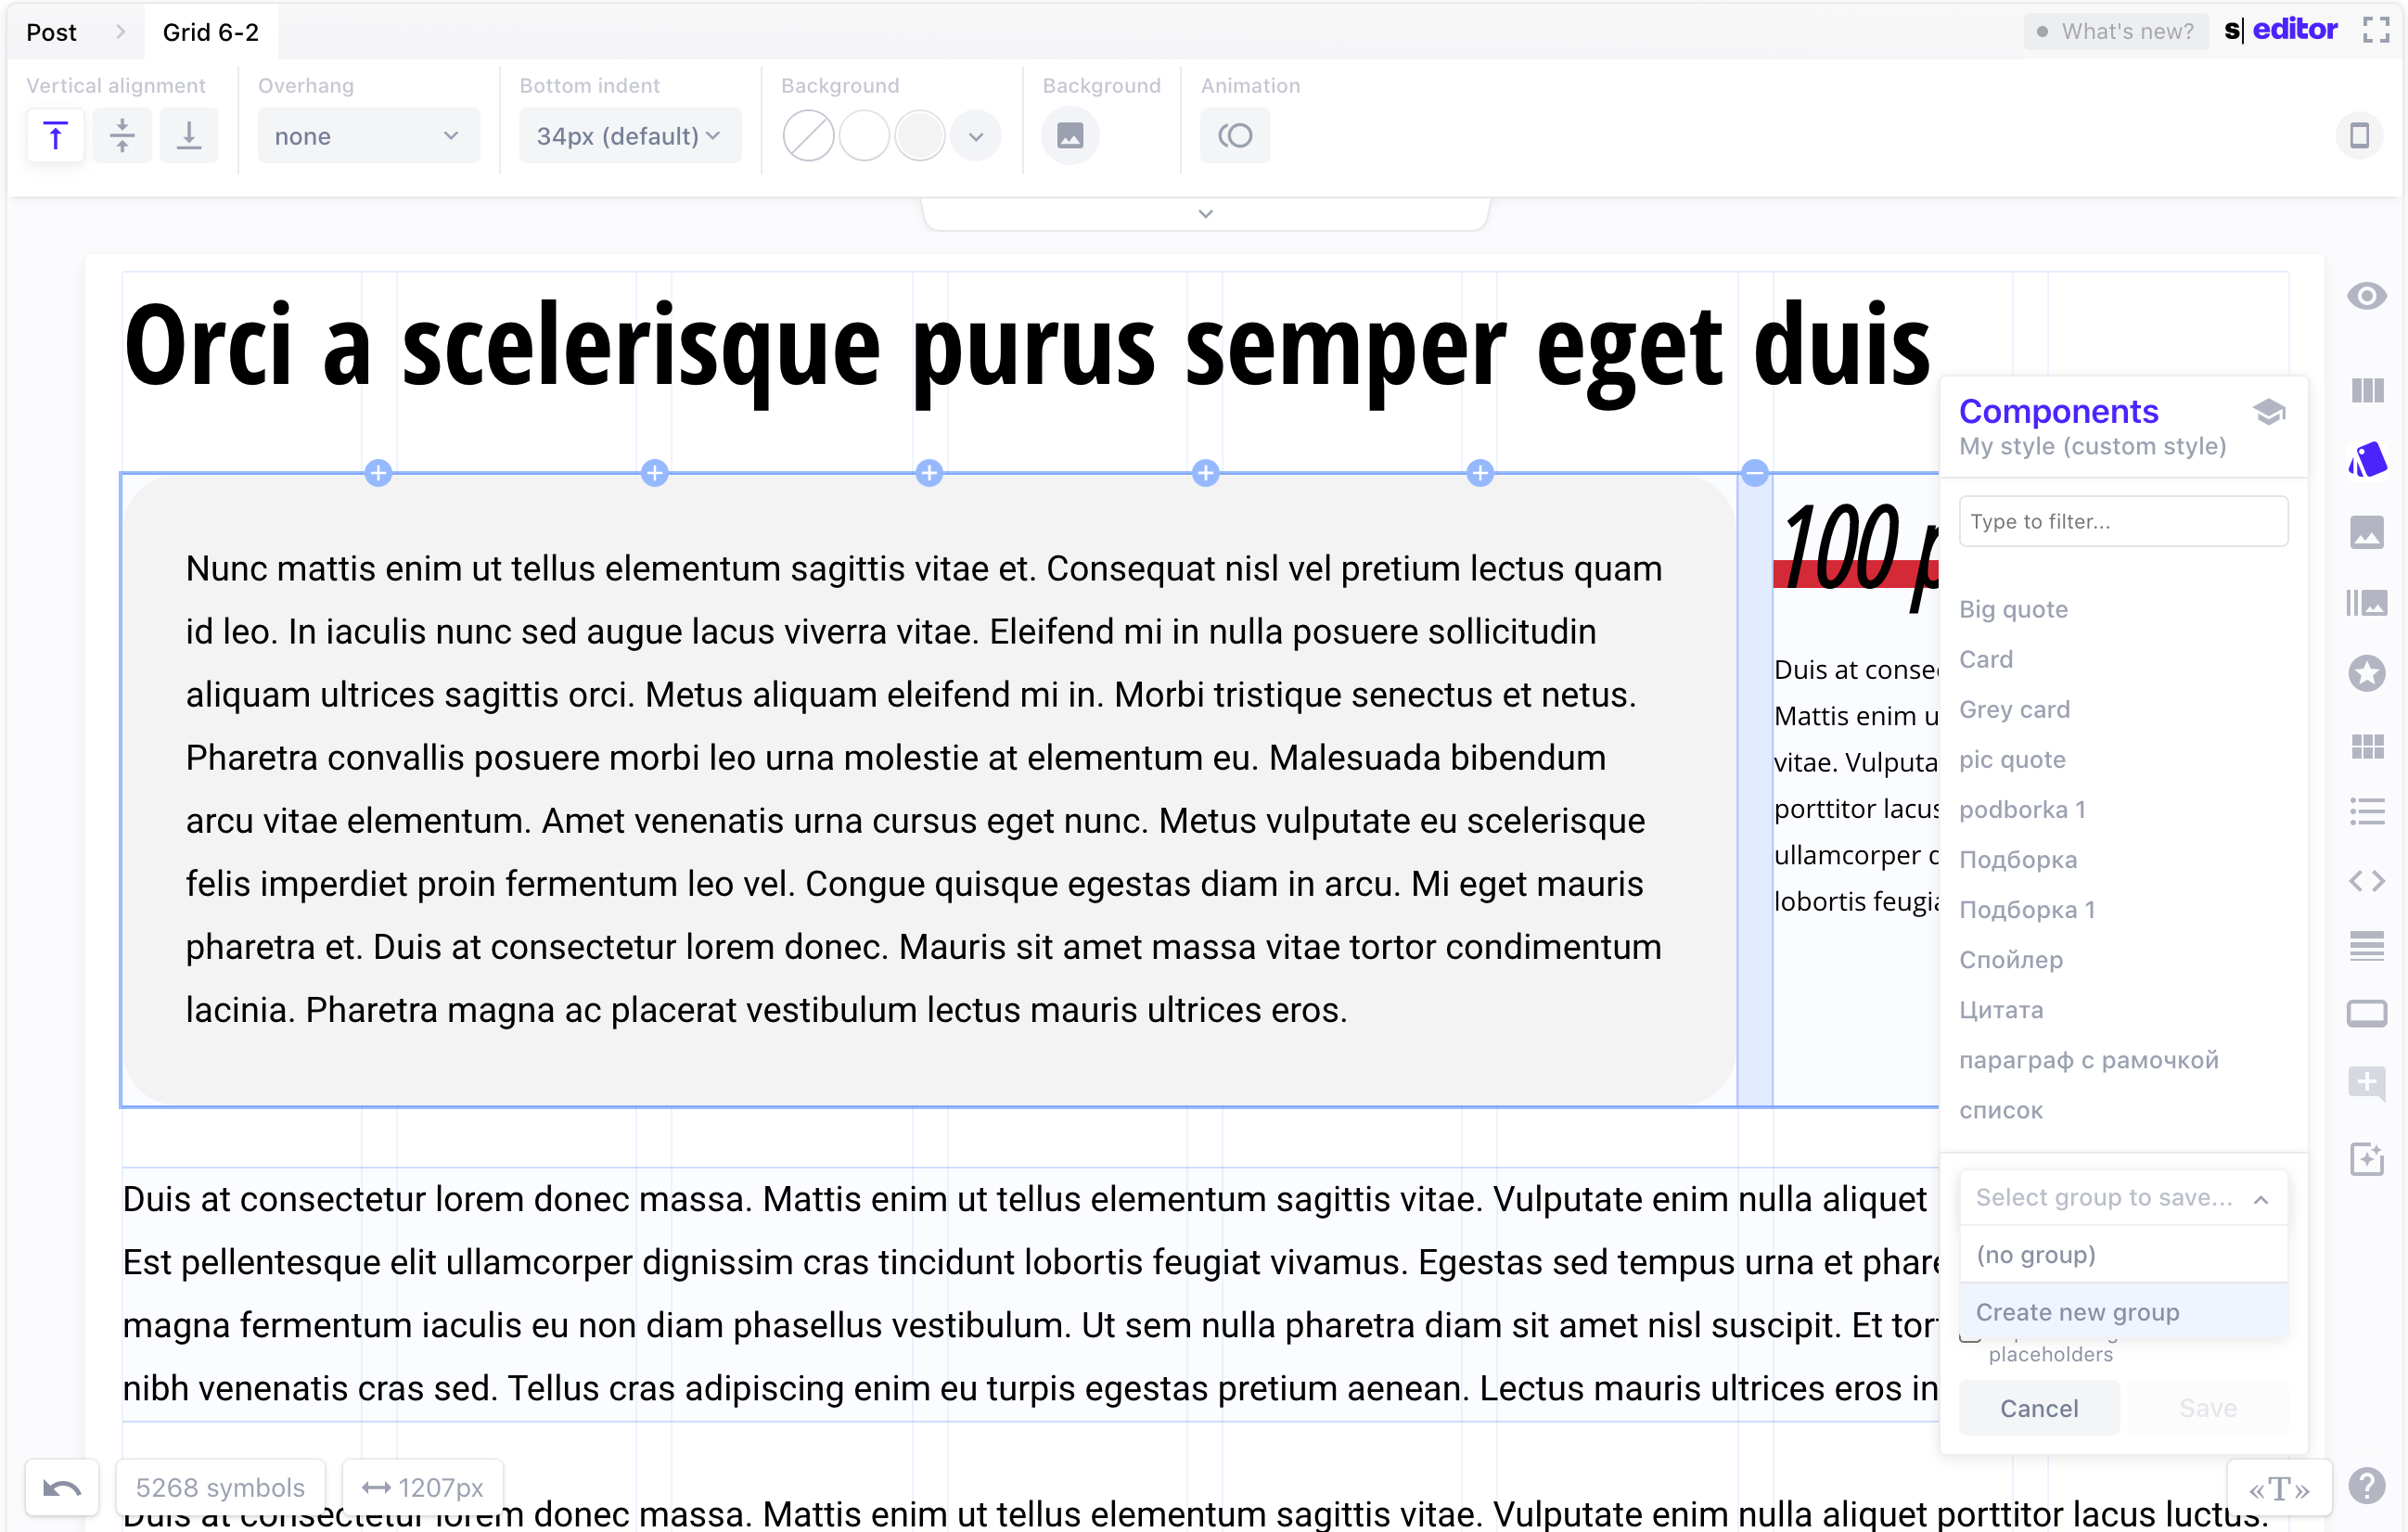Screen dimensions: 2408x1532
Task: Choose Create new group option
Action: point(2077,1312)
